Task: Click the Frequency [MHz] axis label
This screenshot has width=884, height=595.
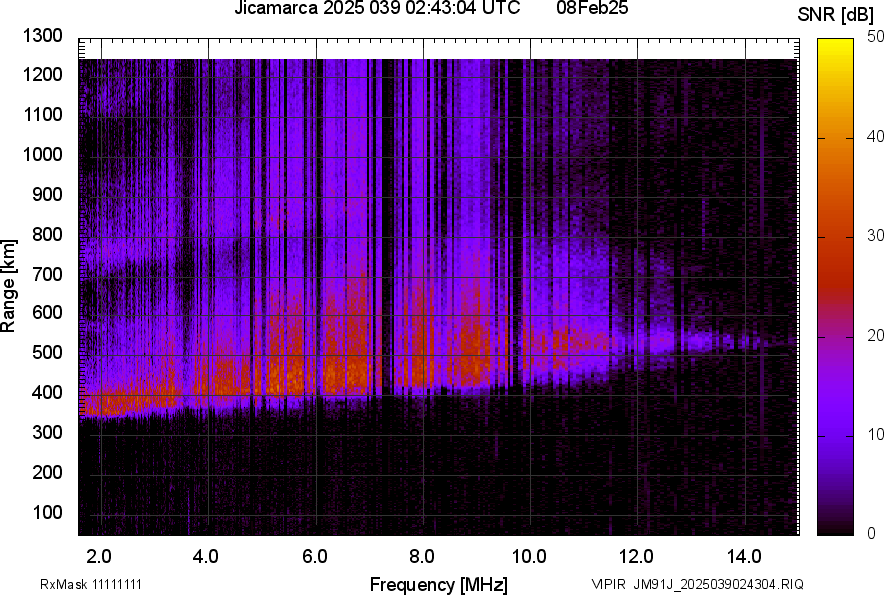Action: [438, 584]
